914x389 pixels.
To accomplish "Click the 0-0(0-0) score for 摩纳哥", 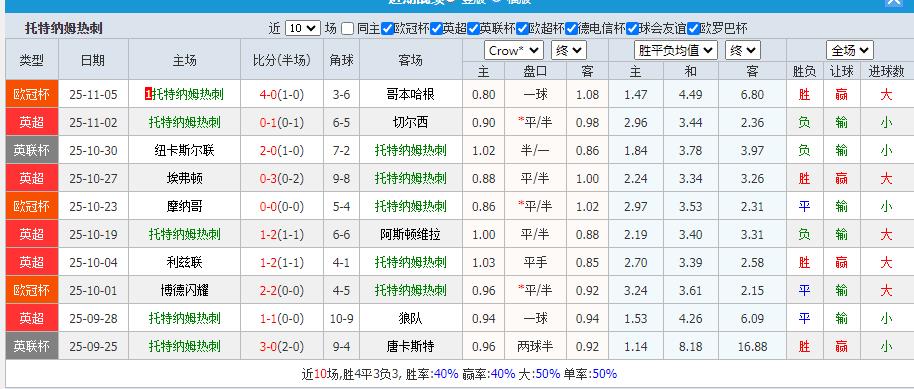I will [x=282, y=206].
